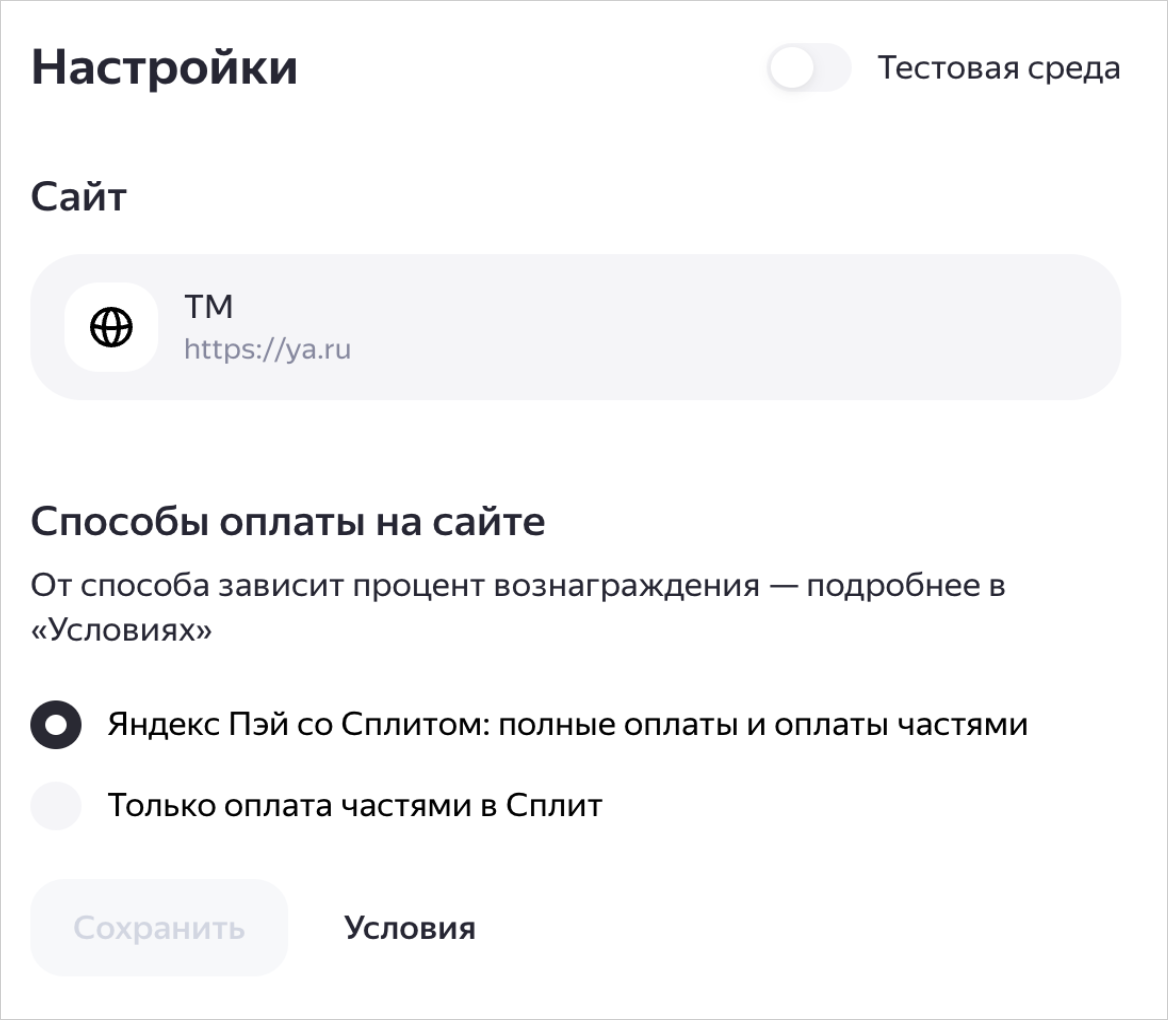The height and width of the screenshot is (1020, 1168).
Task: Click the Сохранить button
Action: click(159, 928)
